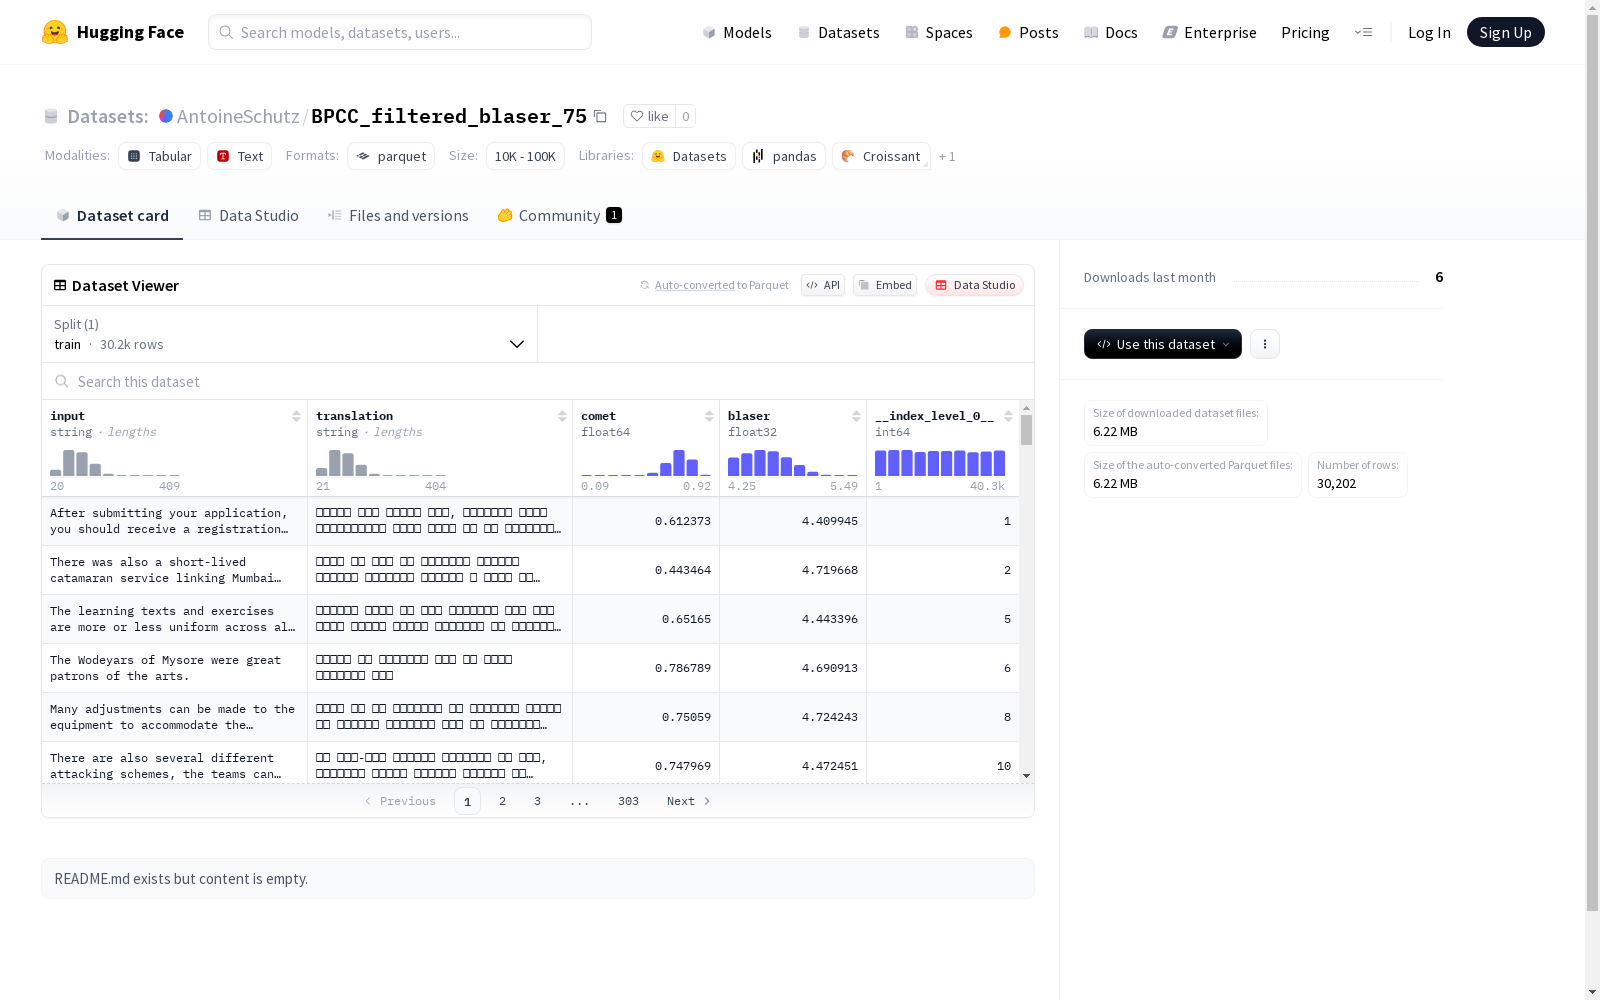Copy dataset name with the copy icon

point(600,116)
